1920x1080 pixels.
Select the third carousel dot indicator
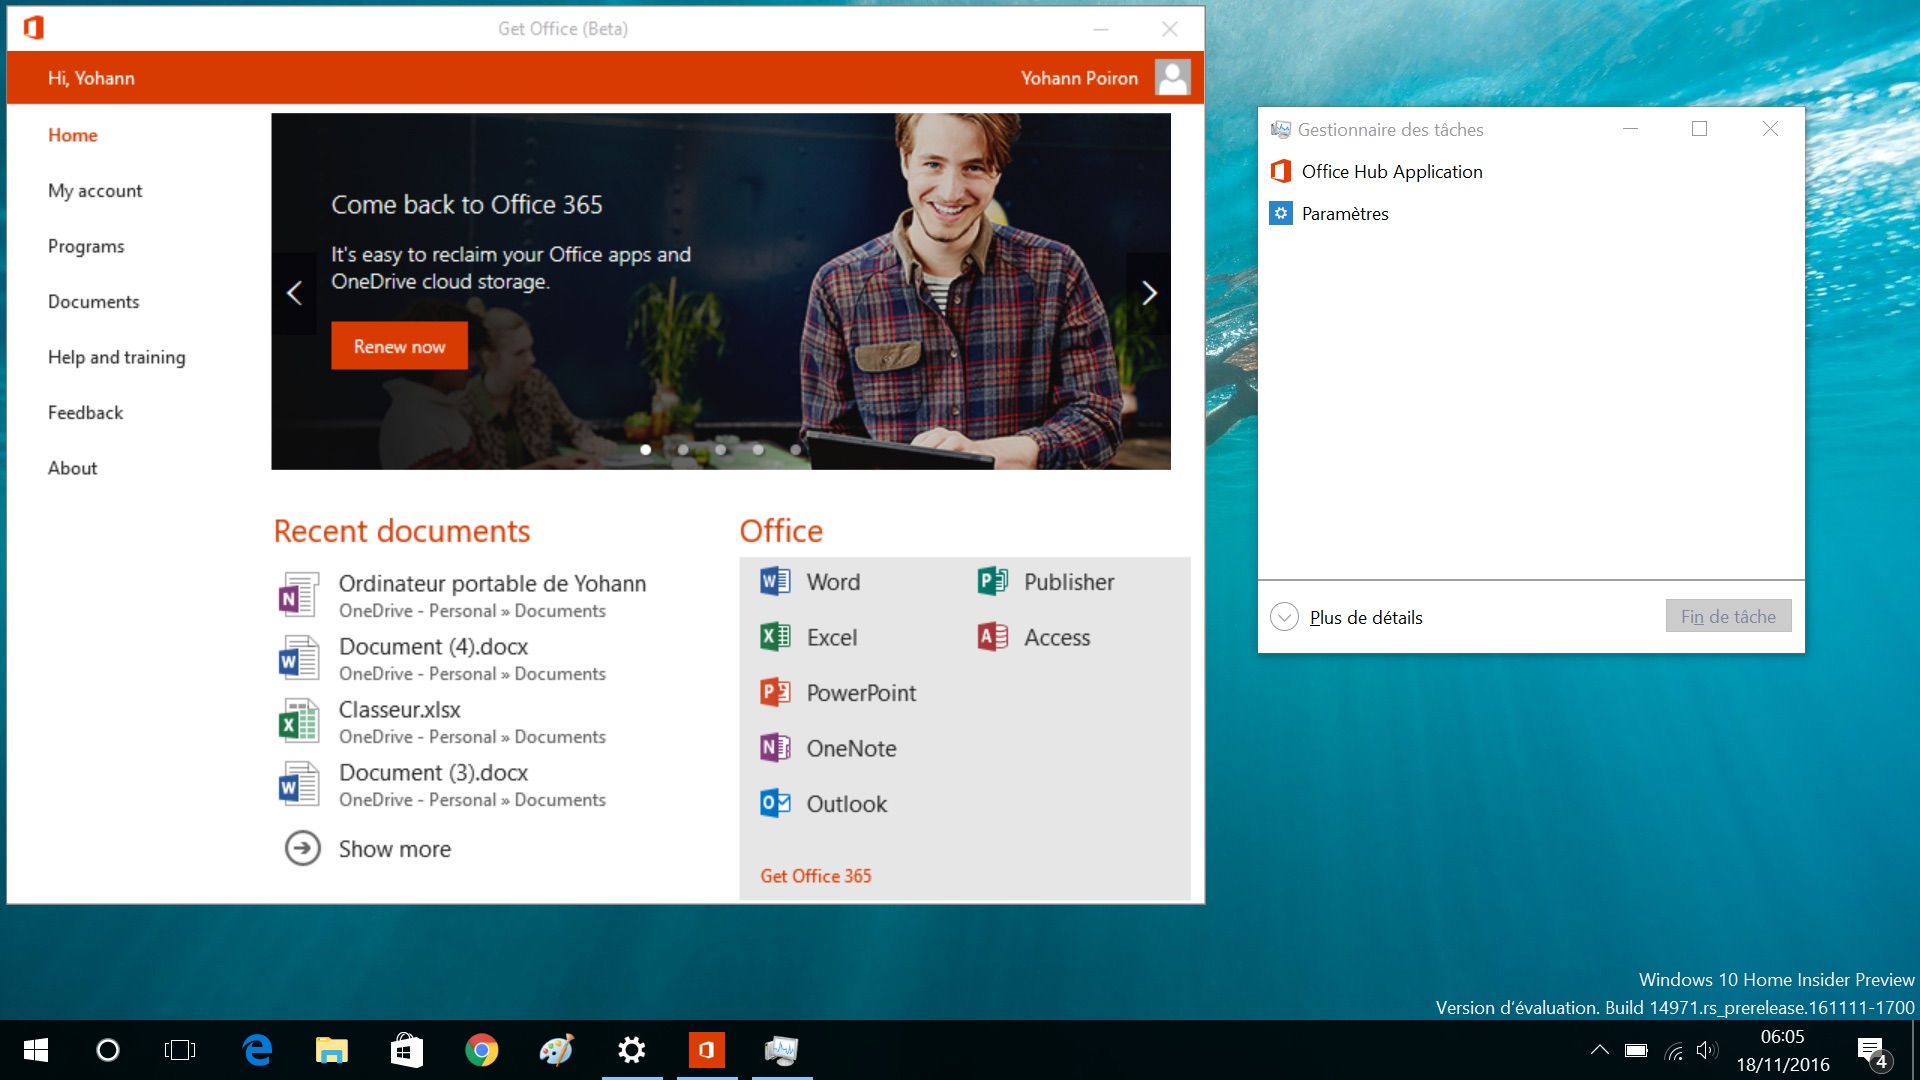(720, 450)
